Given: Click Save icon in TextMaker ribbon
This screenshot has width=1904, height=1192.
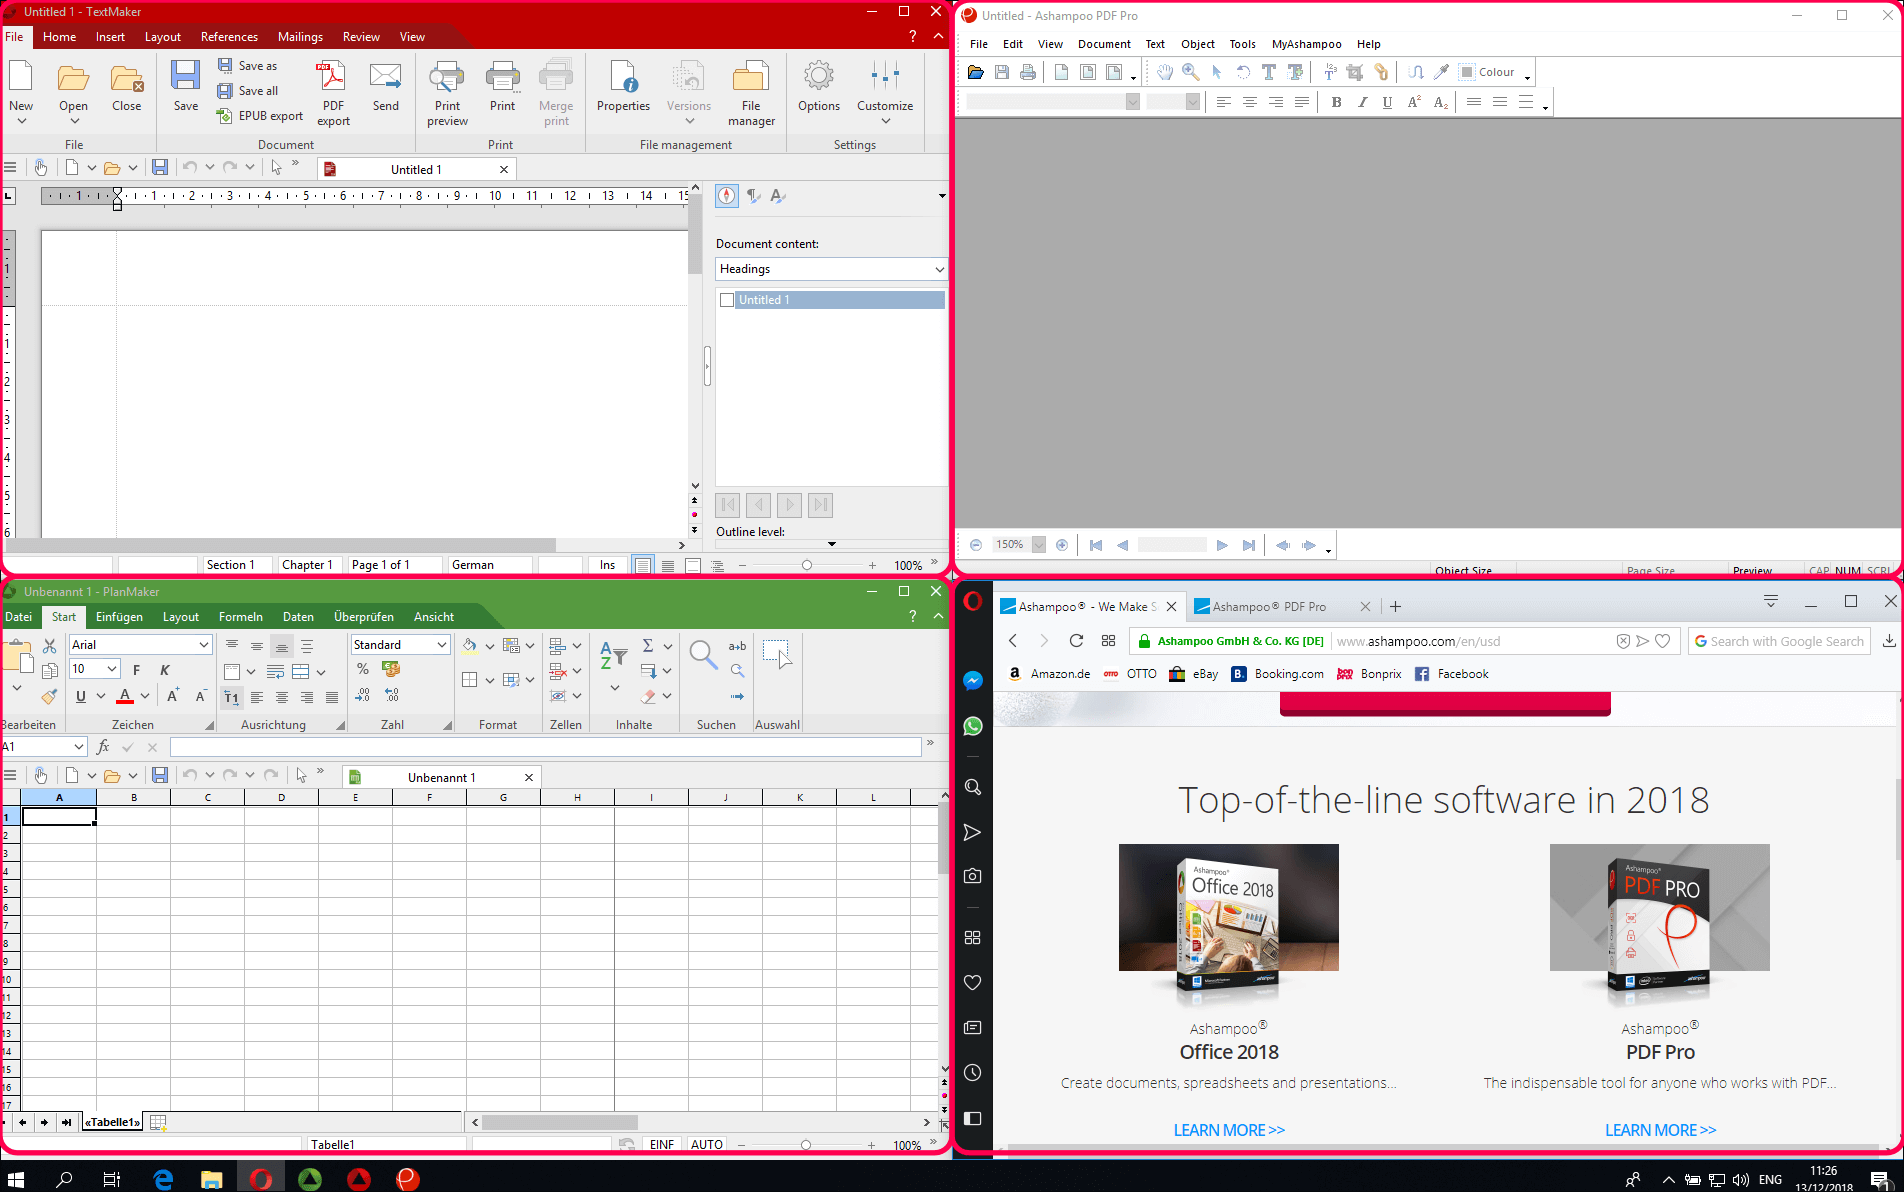Looking at the screenshot, I should click(x=185, y=85).
